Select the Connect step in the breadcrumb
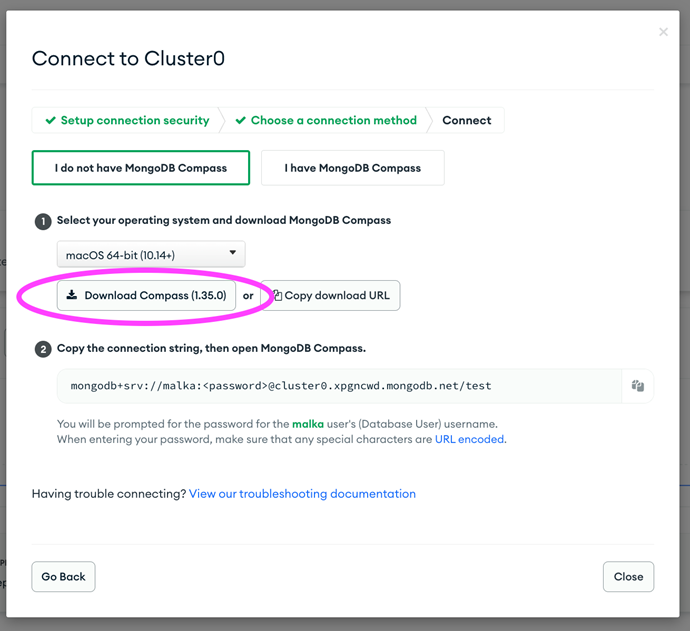 467,120
